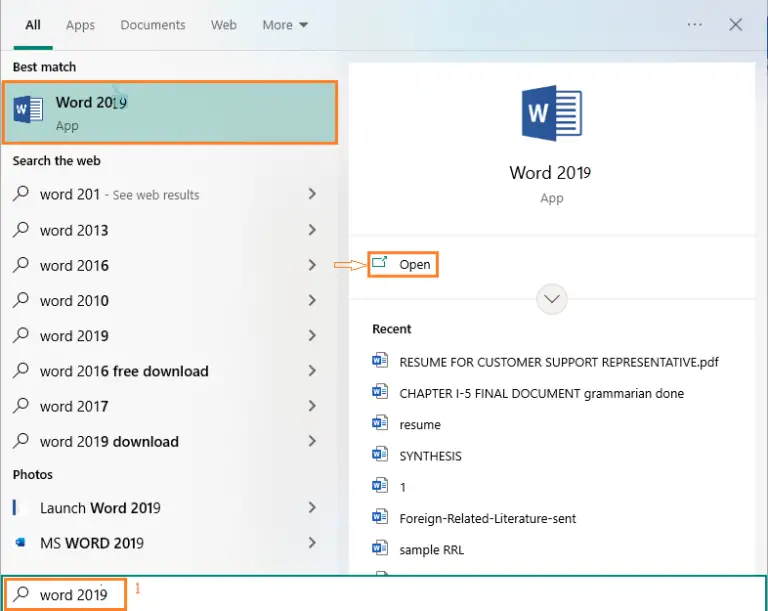Expand the arrow next to 'word 2010'
768x611 pixels.
(x=312, y=300)
